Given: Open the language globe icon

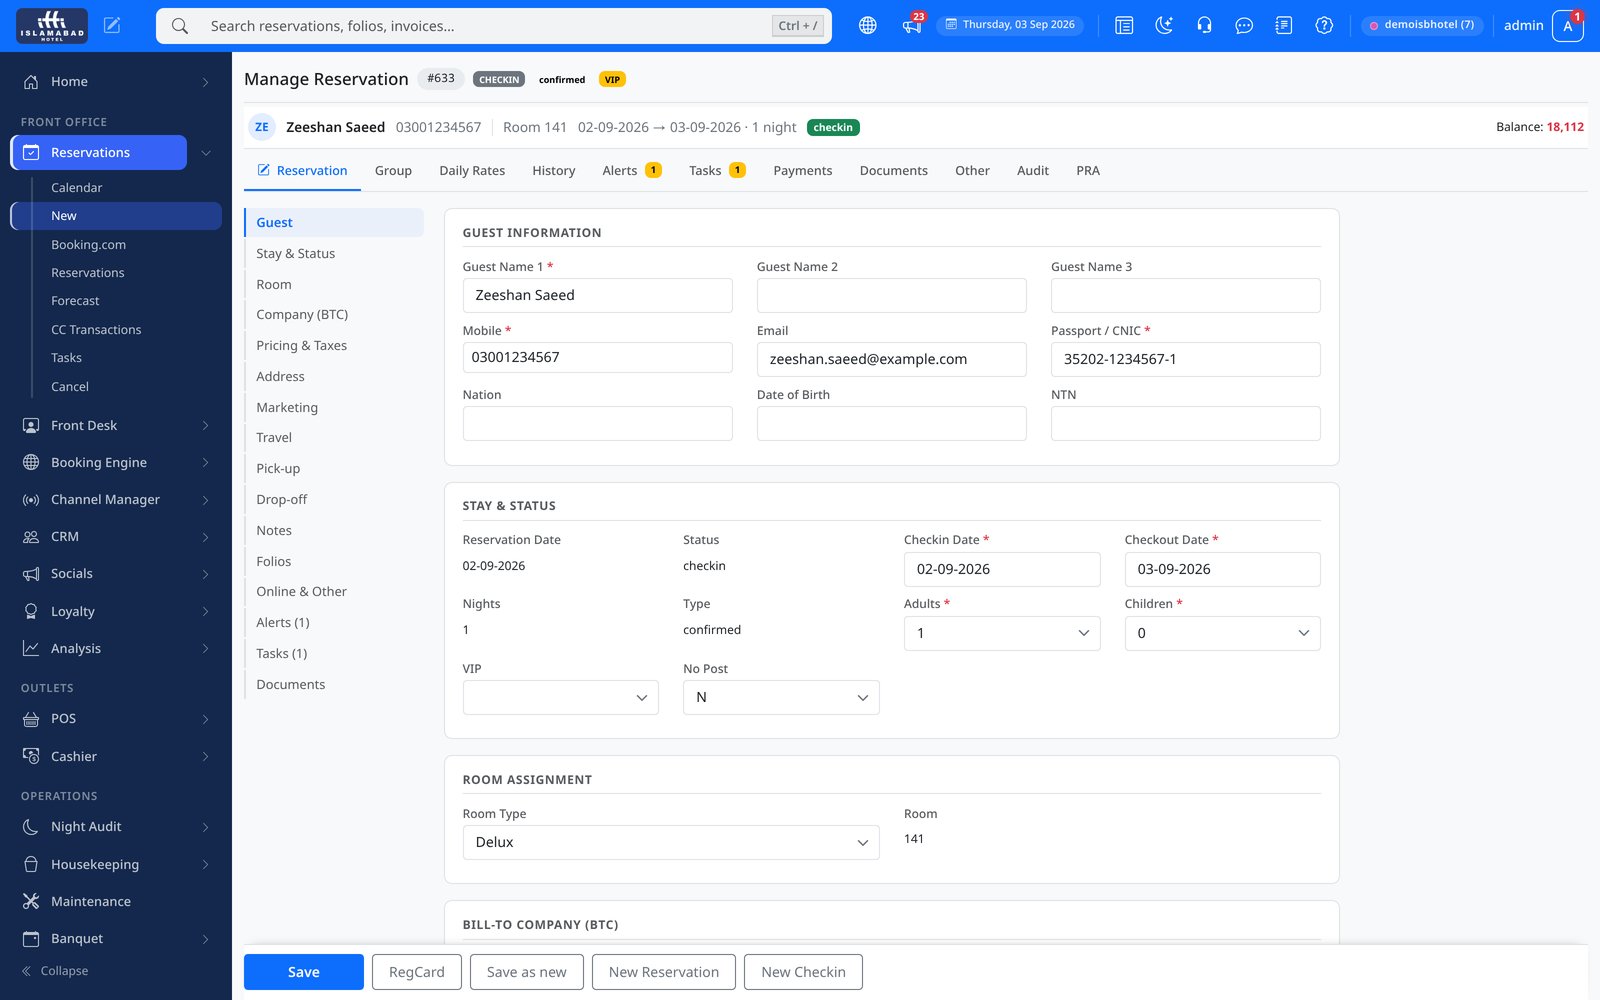Looking at the screenshot, I should pos(868,26).
